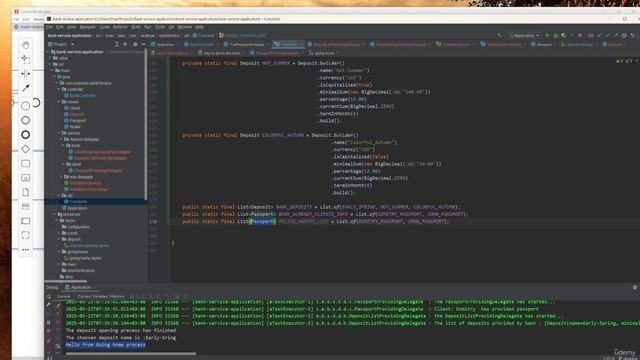Collapse the controller package in project tree
This screenshot has width=640, height=360.
coord(59,89)
